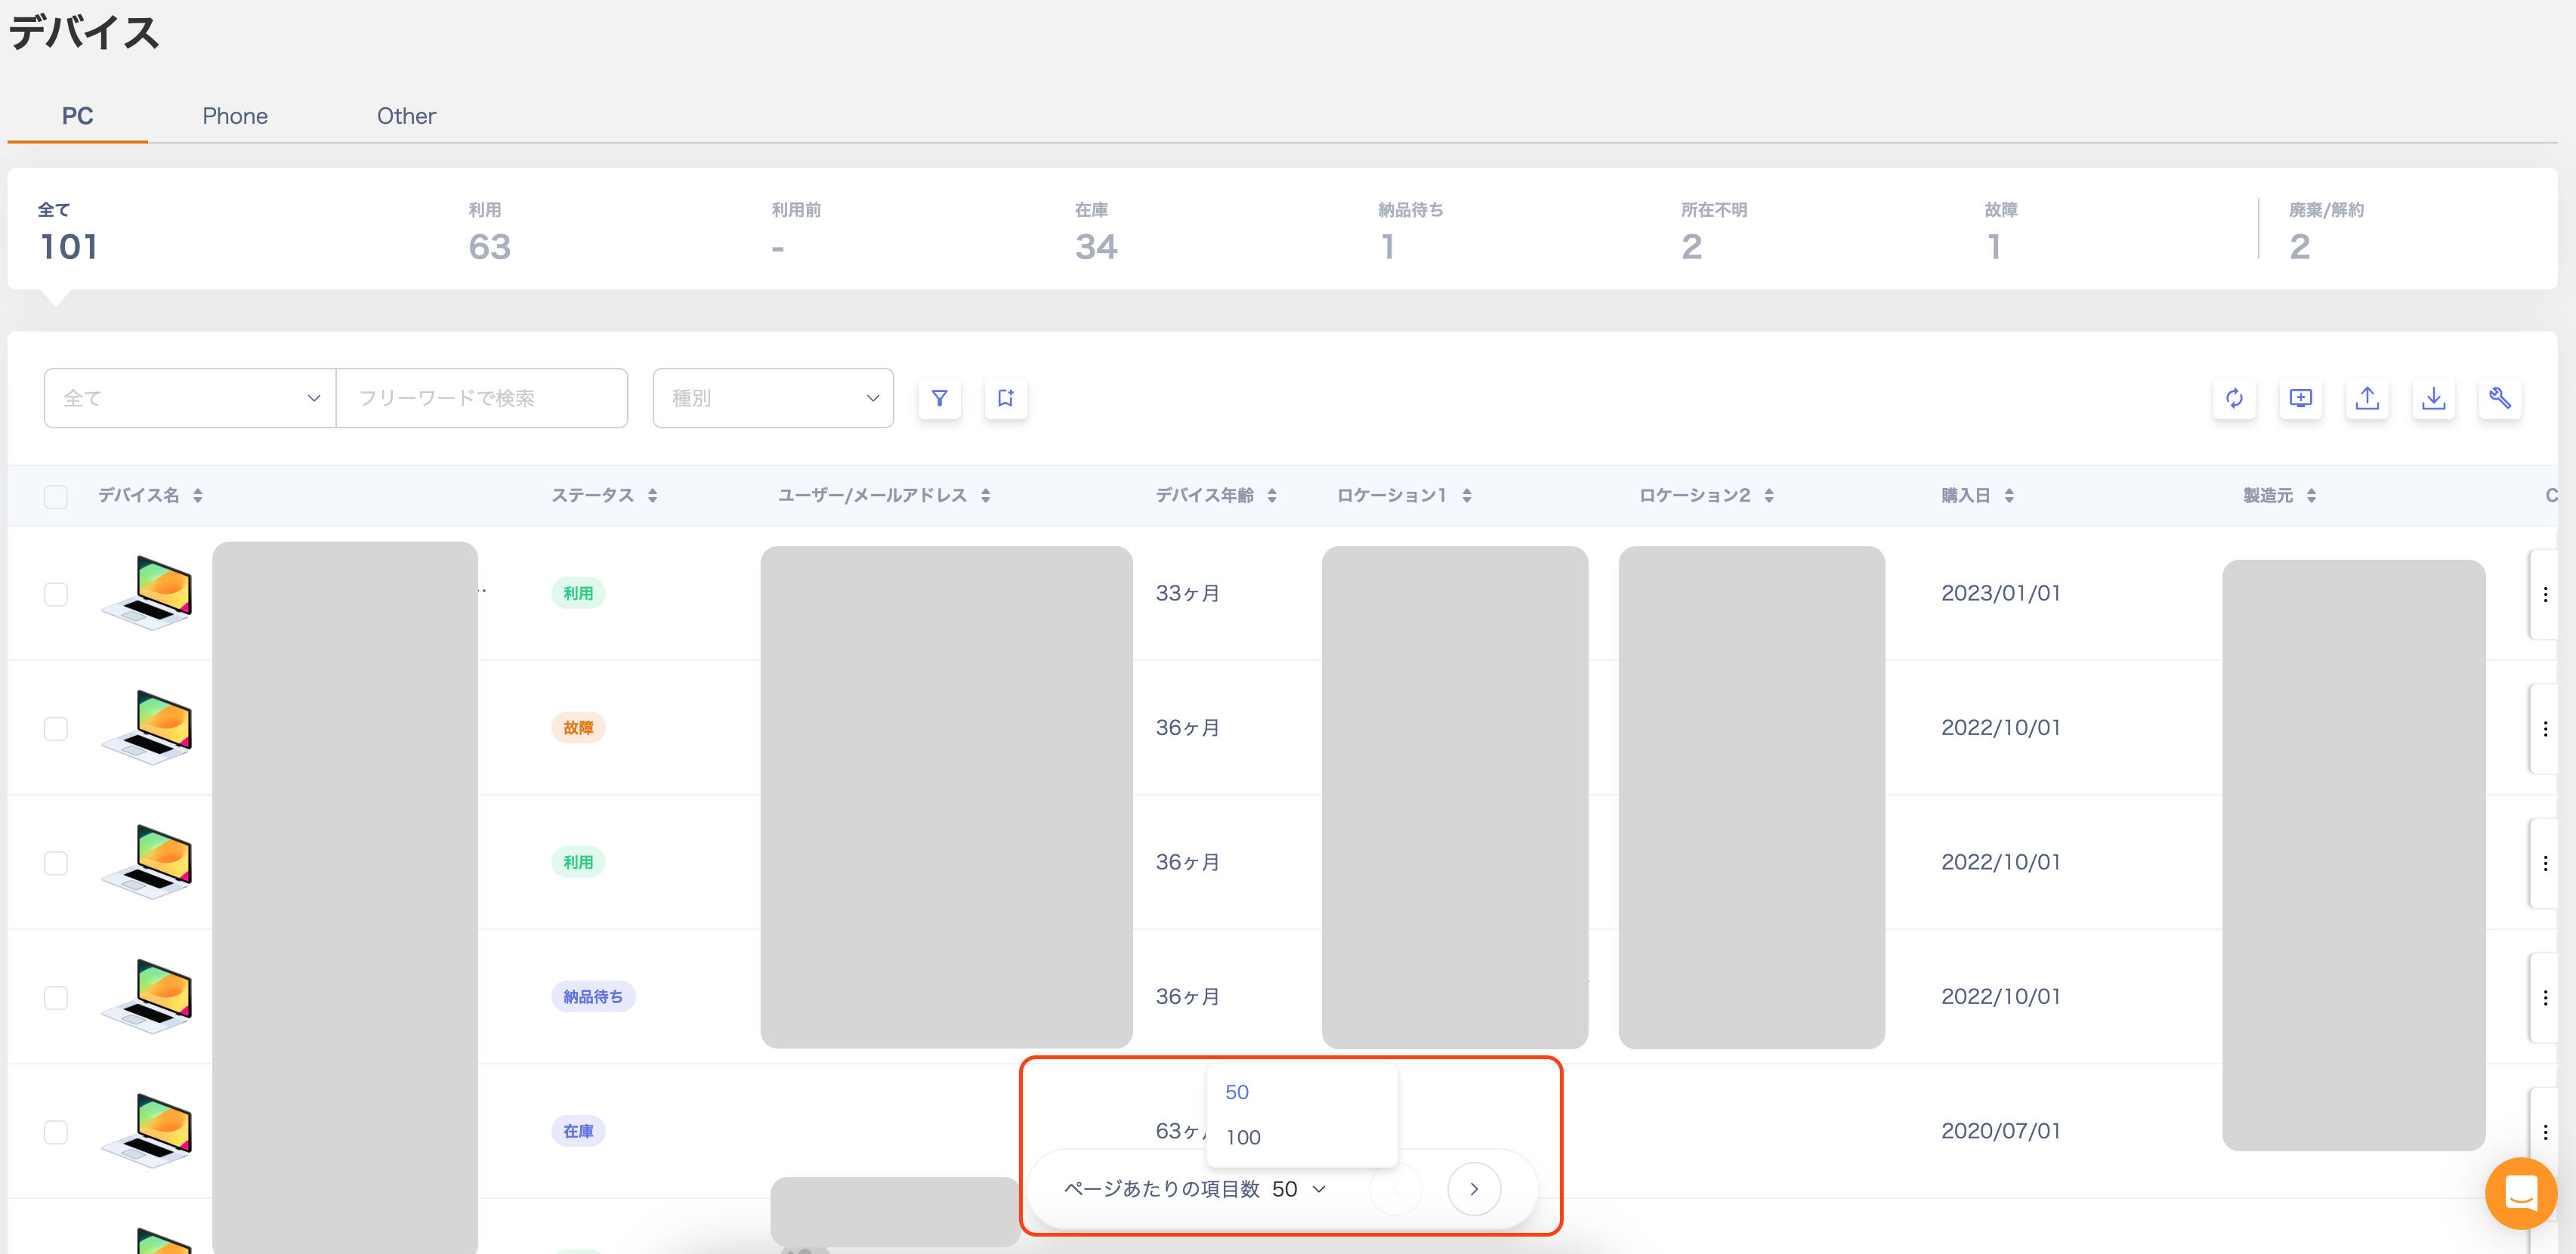Image resolution: width=2576 pixels, height=1254 pixels.
Task: Click the download icon in toolbar
Action: click(x=2433, y=398)
